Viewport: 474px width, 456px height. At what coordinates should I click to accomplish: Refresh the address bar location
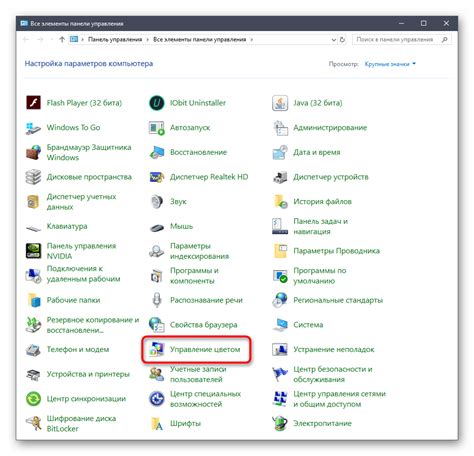tap(342, 40)
